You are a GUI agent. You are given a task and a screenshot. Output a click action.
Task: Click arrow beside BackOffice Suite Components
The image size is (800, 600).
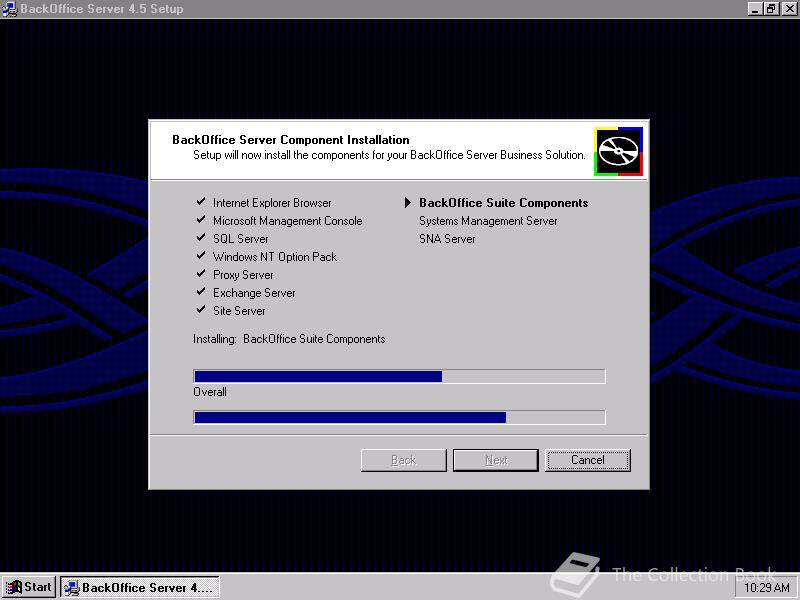coord(408,203)
